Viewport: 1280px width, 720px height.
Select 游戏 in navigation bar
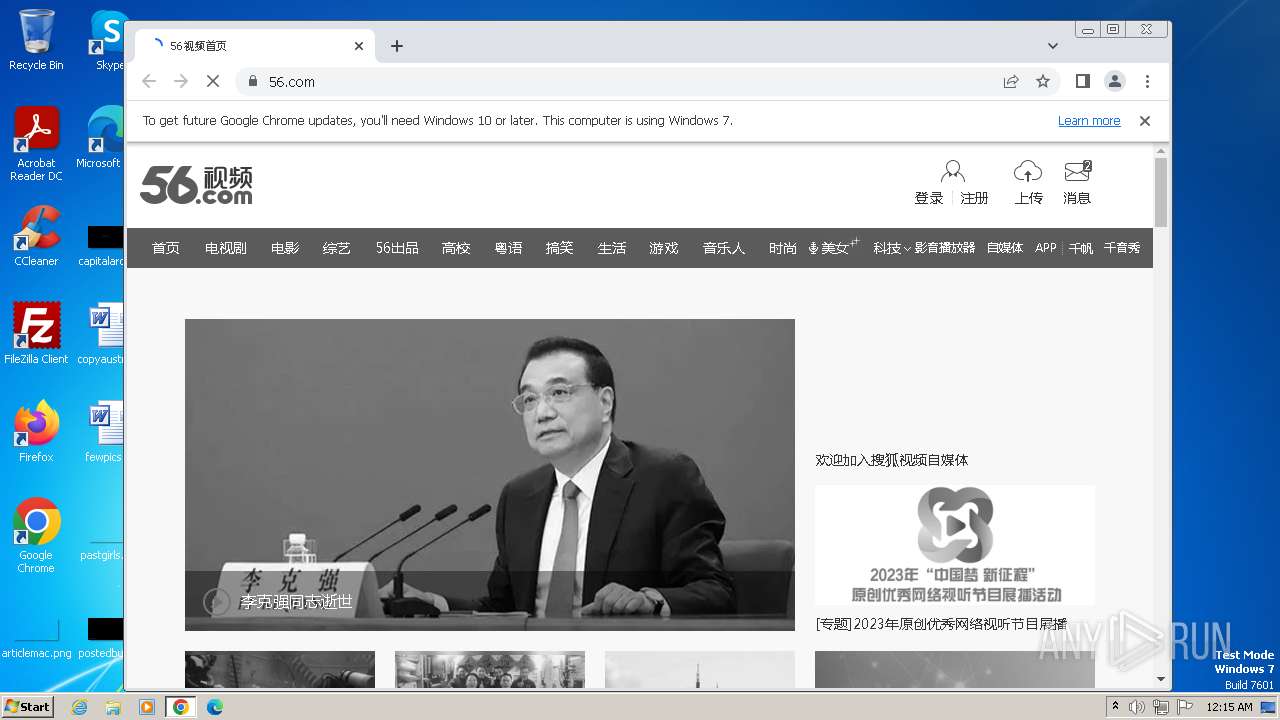coord(664,248)
